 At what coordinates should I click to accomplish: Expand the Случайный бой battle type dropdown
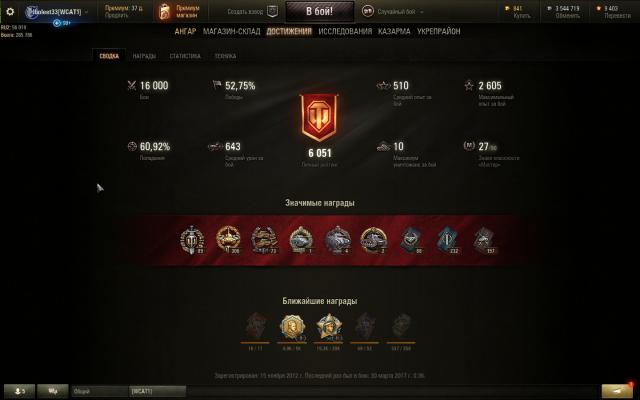[422, 12]
